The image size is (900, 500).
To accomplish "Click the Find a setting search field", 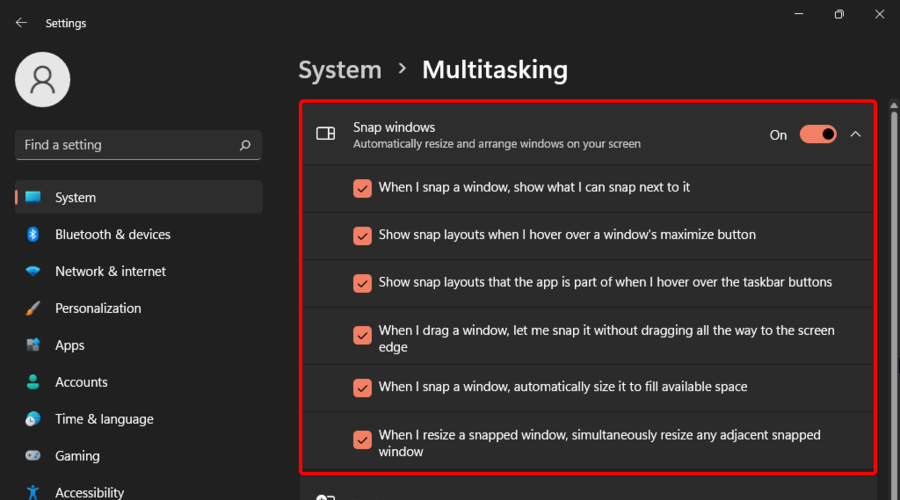I will click(x=138, y=145).
